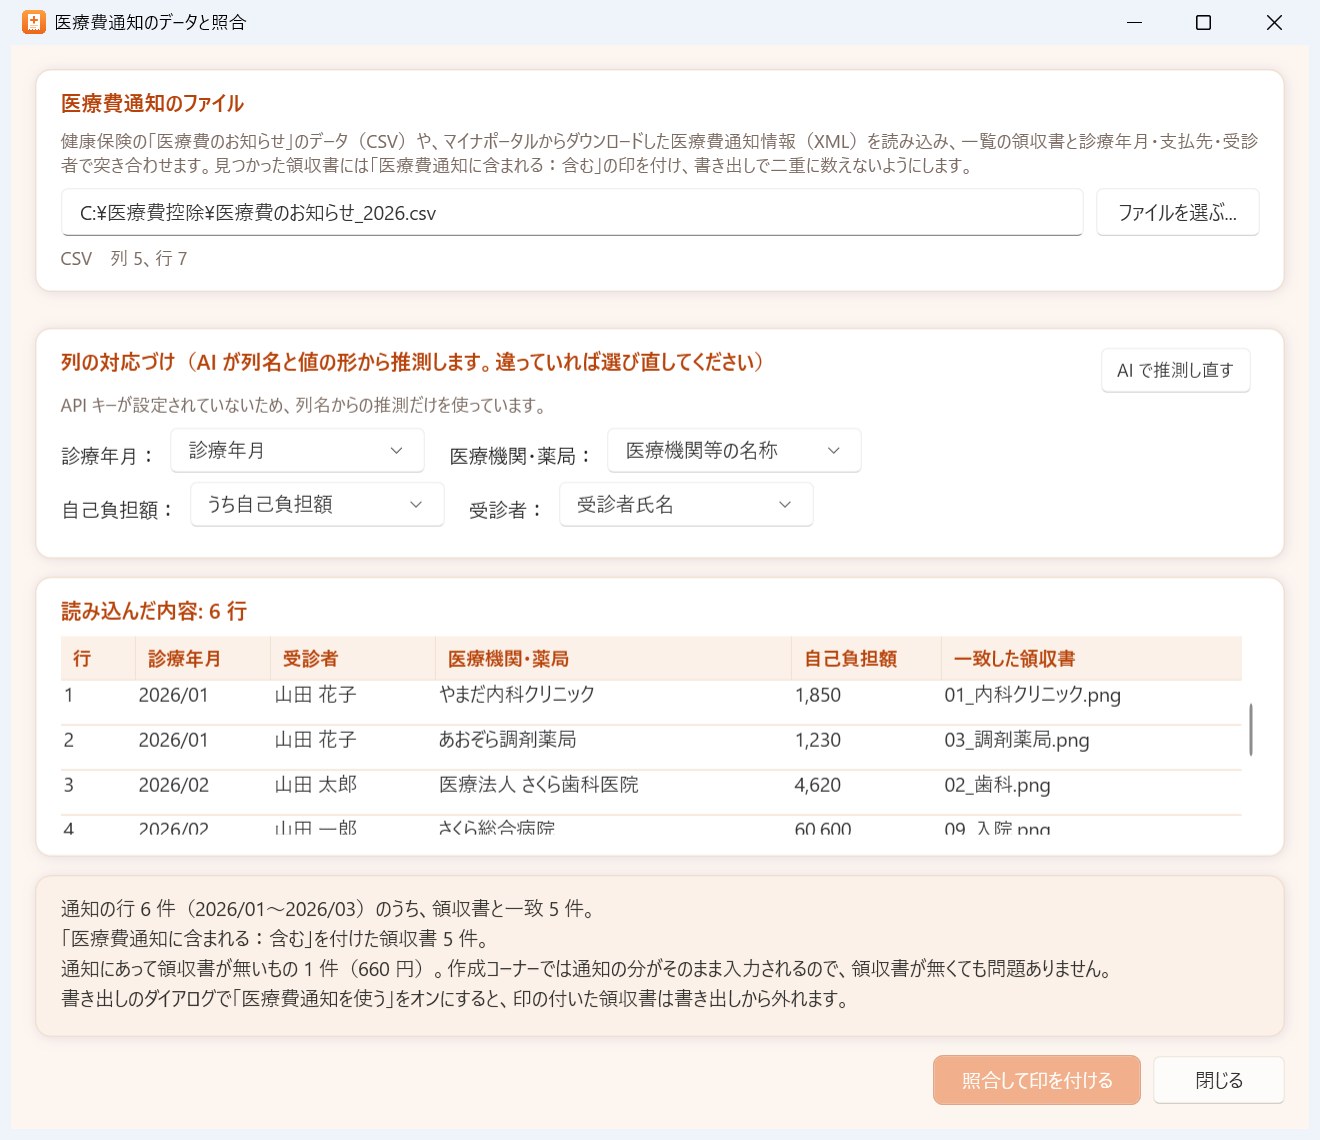
Task: Click the CSV 列 5、行 7 status text
Action: point(124,259)
